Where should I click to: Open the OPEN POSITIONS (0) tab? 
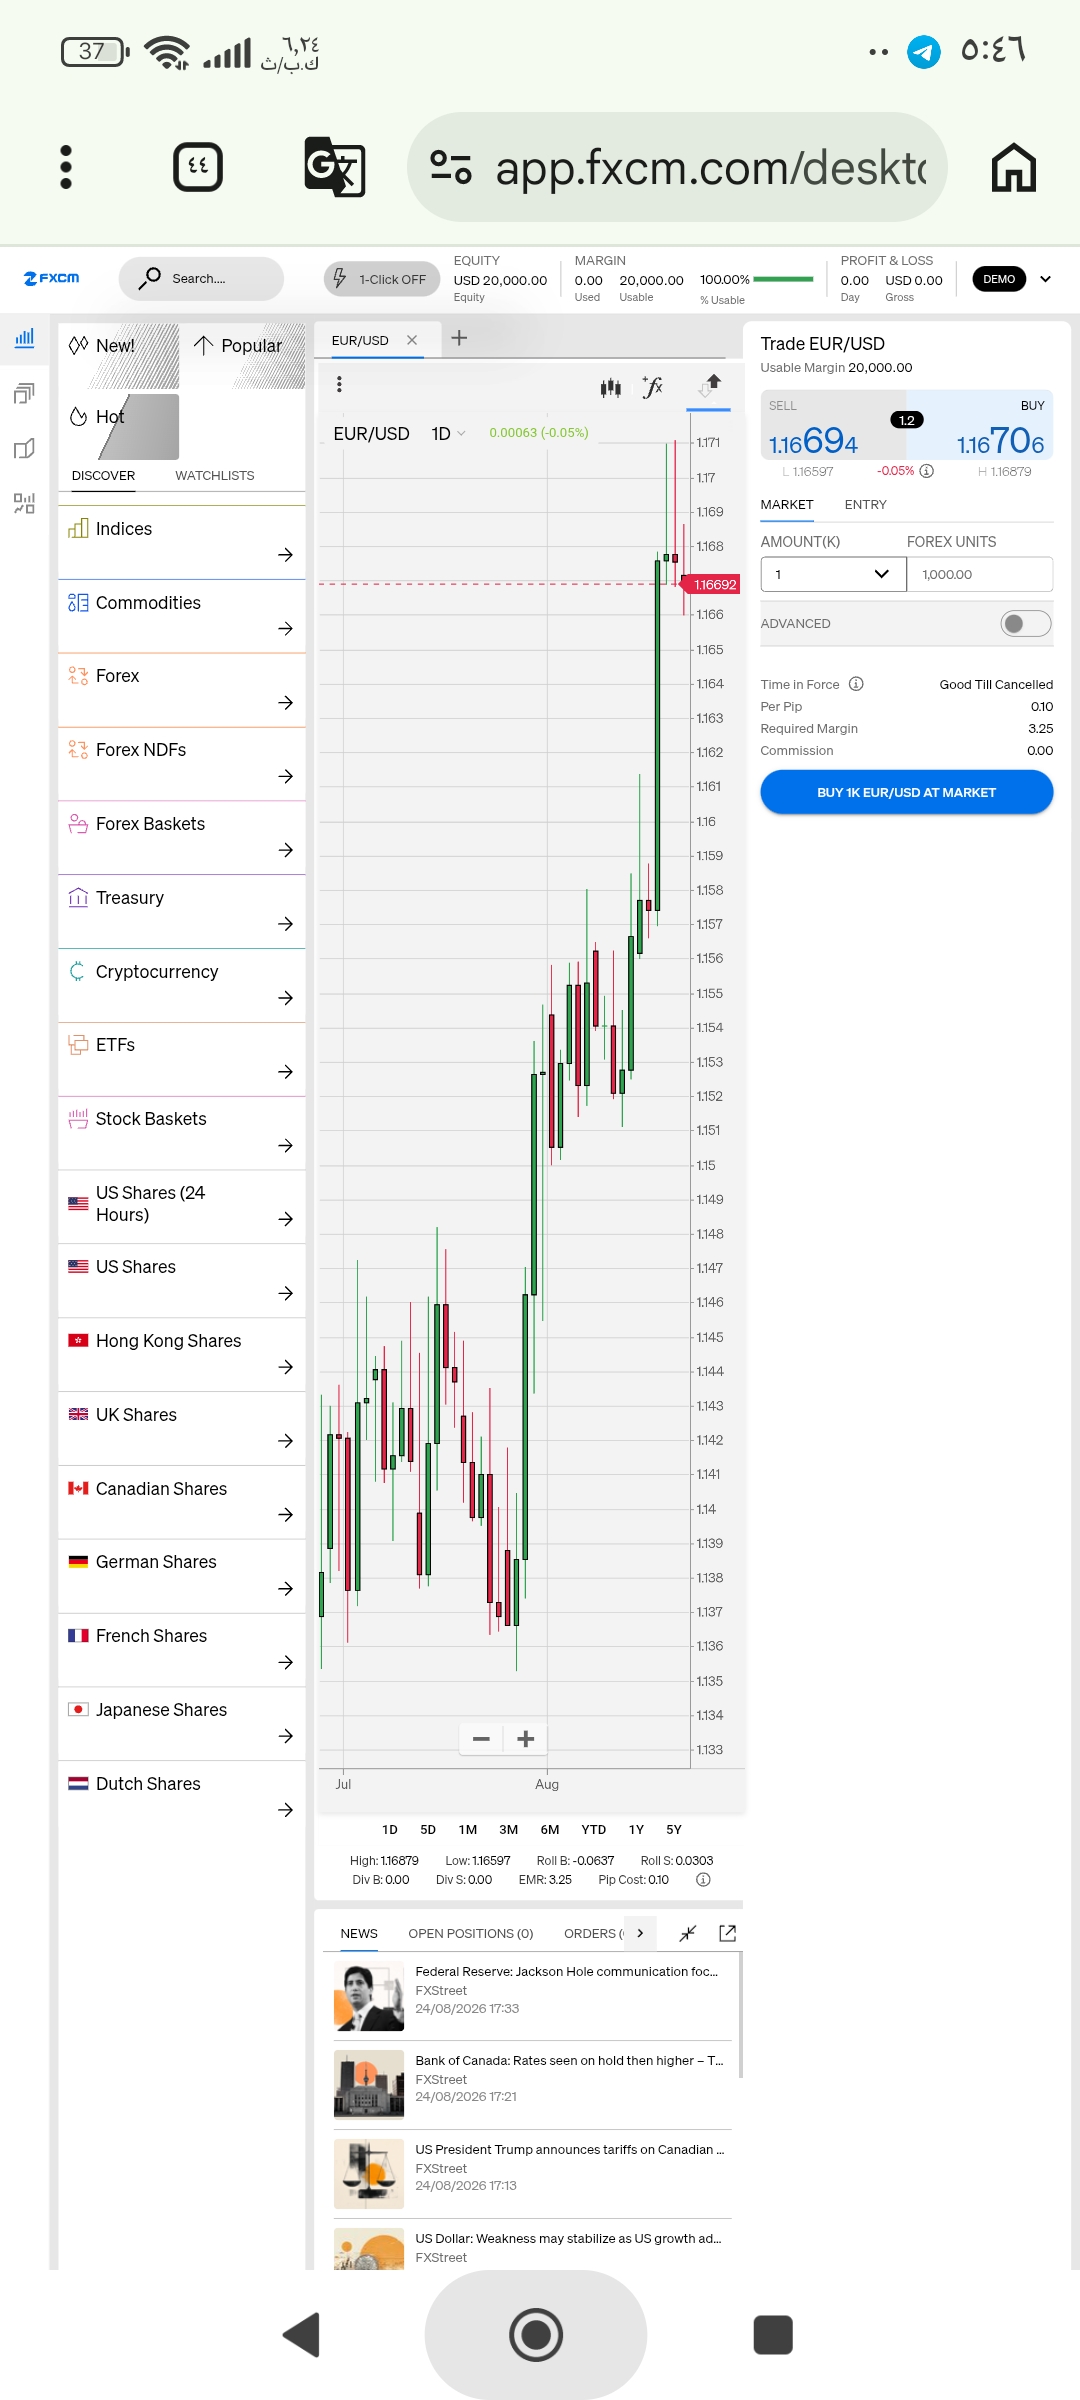click(x=471, y=1933)
